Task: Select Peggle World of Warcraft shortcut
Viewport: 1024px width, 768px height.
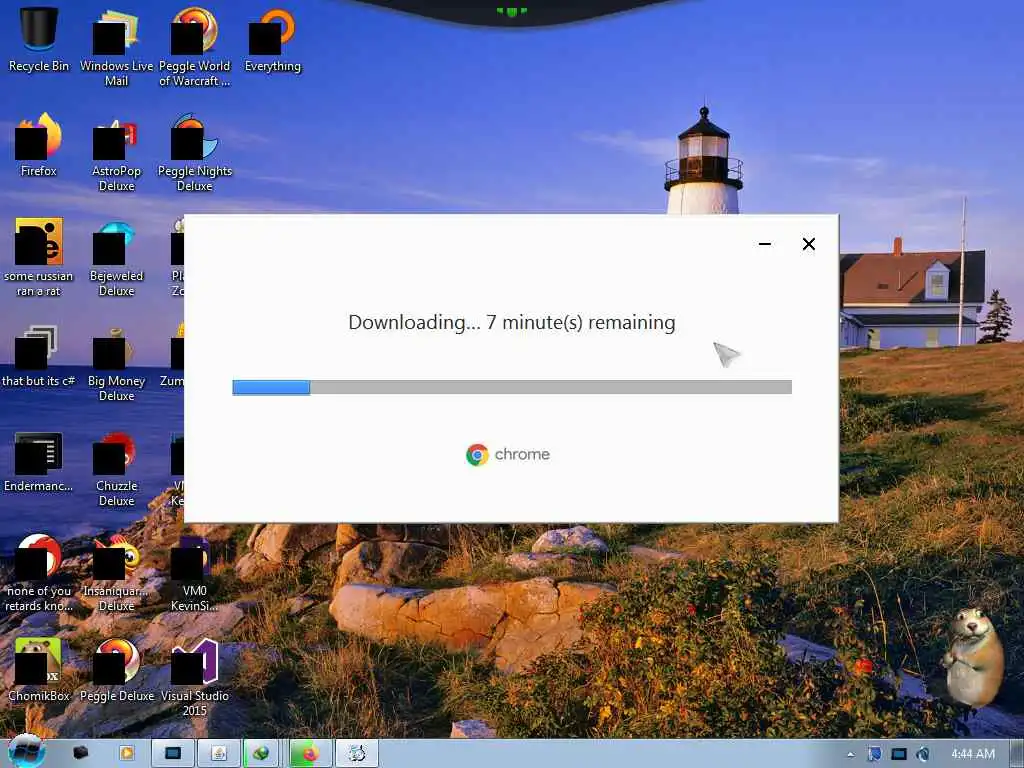Action: coord(195,46)
